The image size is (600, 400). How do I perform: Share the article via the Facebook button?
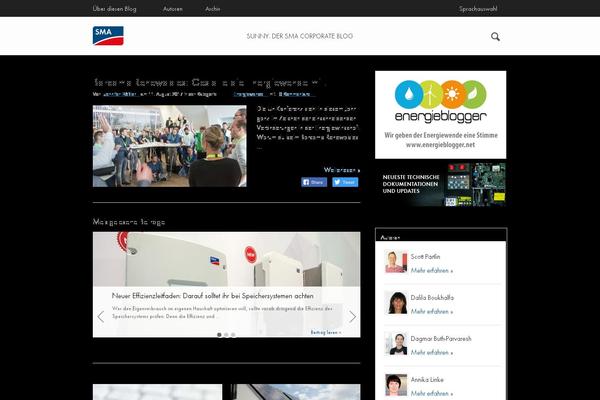point(314,182)
